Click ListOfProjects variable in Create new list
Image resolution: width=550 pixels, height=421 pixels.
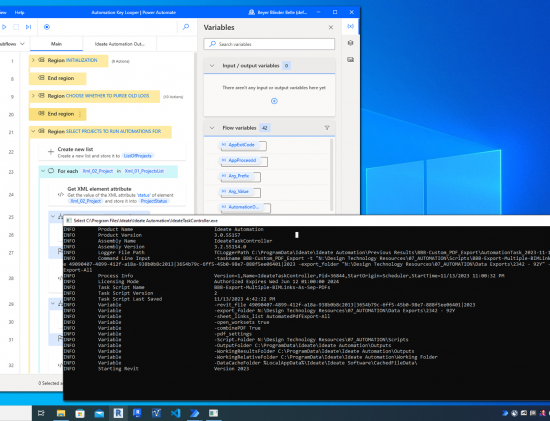pos(138,156)
